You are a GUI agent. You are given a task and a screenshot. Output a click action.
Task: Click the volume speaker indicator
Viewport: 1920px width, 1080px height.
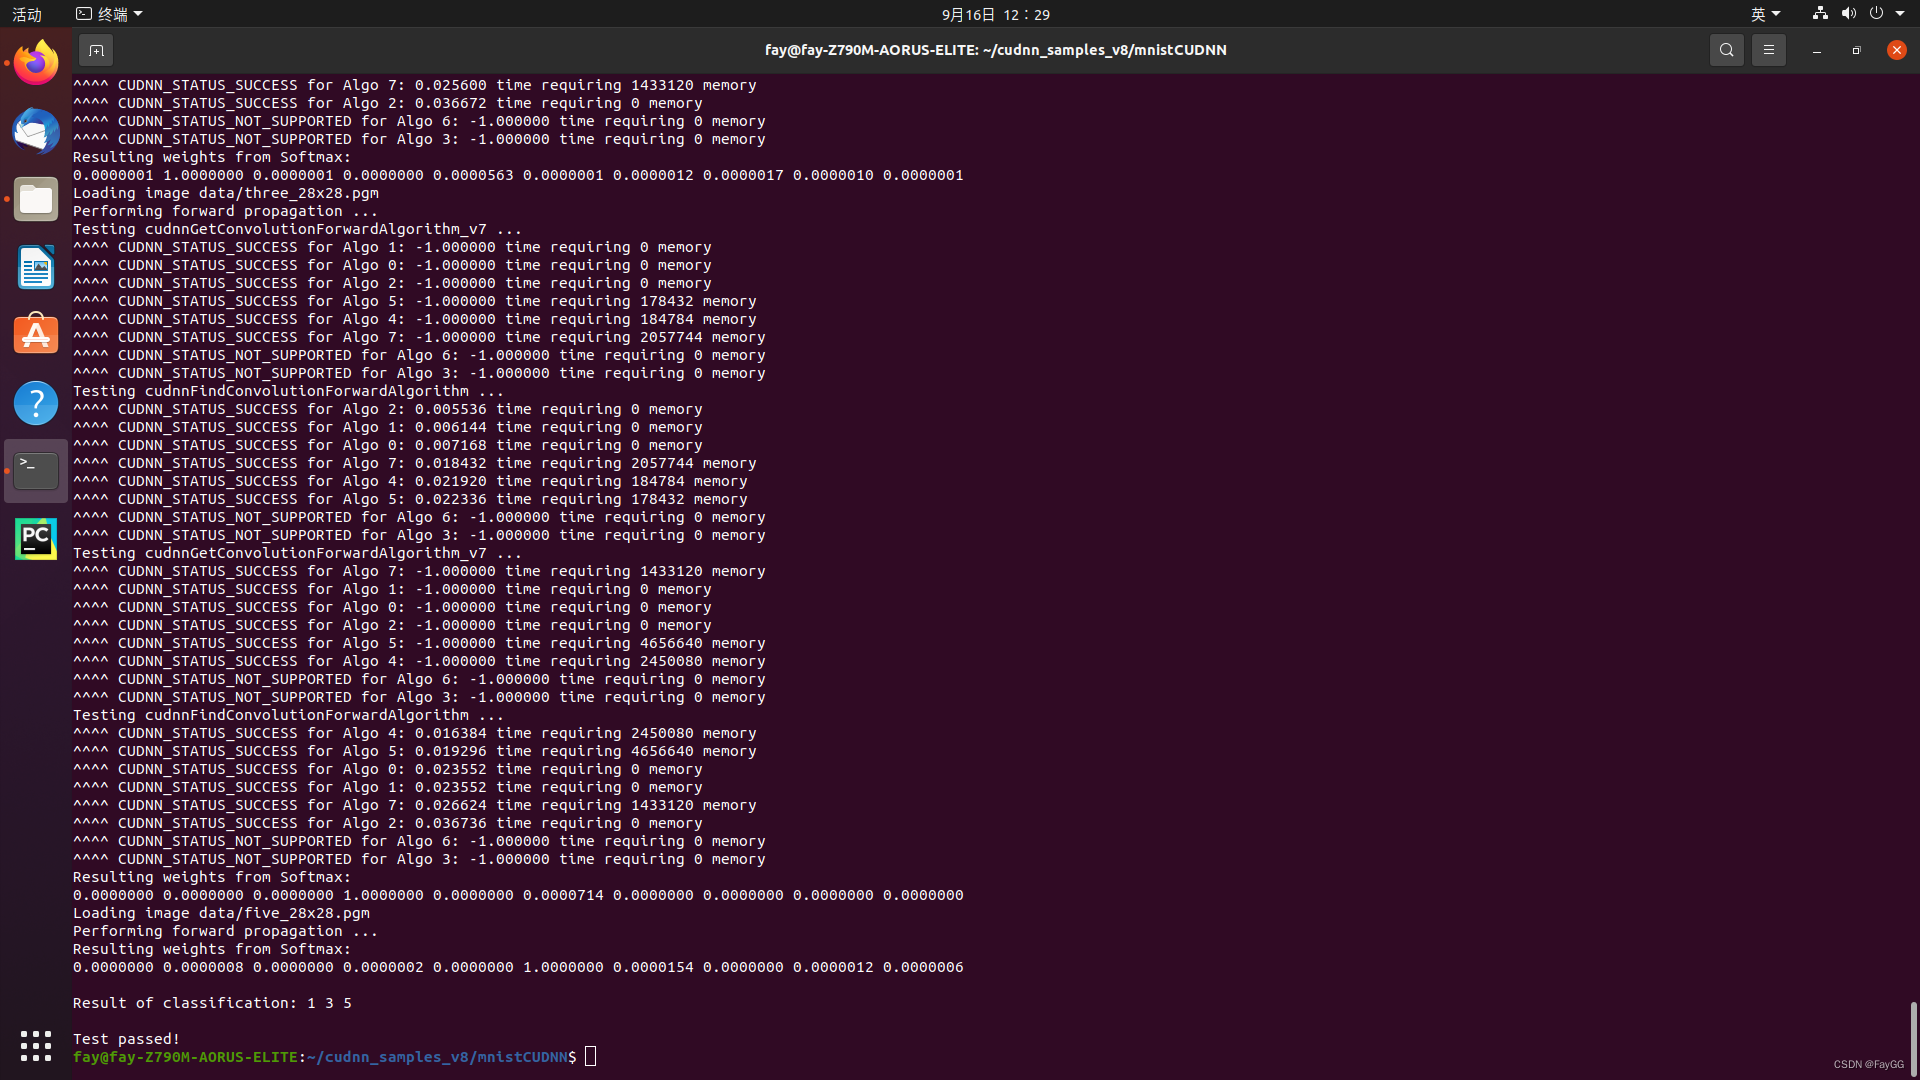(x=1848, y=14)
